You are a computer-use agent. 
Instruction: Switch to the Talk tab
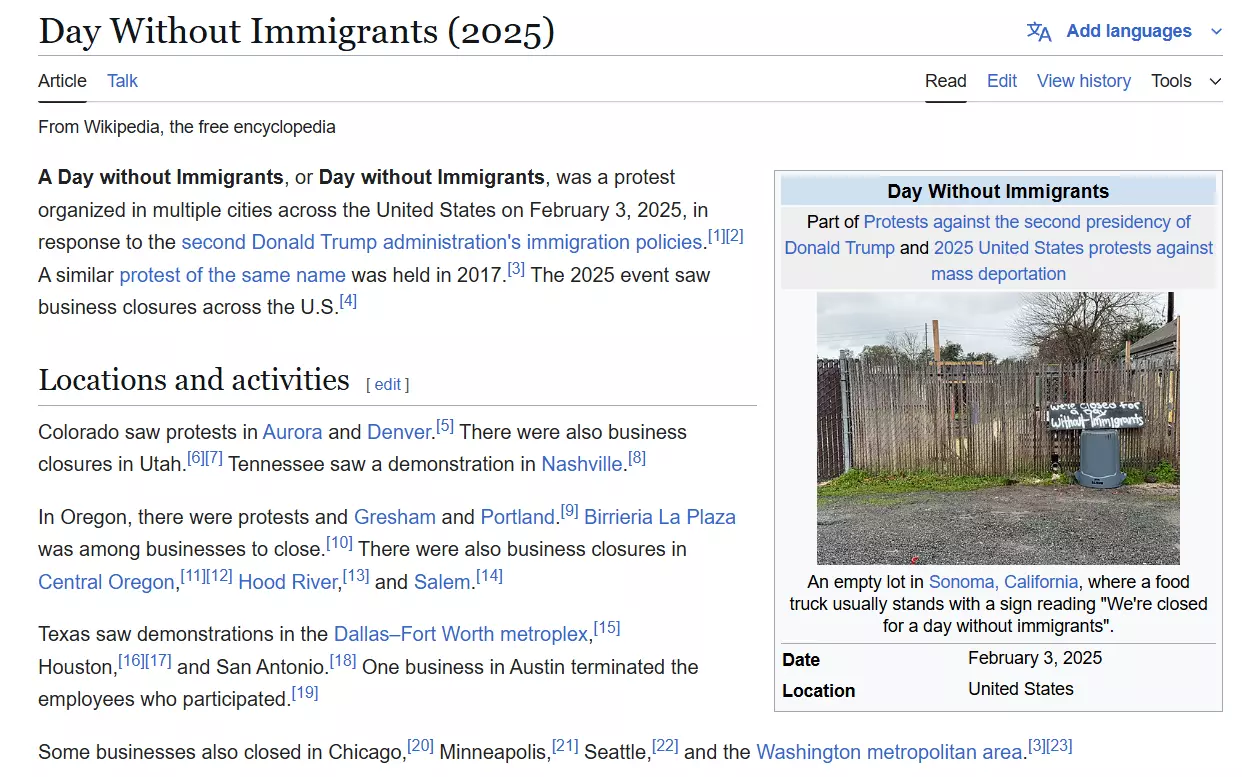(x=123, y=81)
